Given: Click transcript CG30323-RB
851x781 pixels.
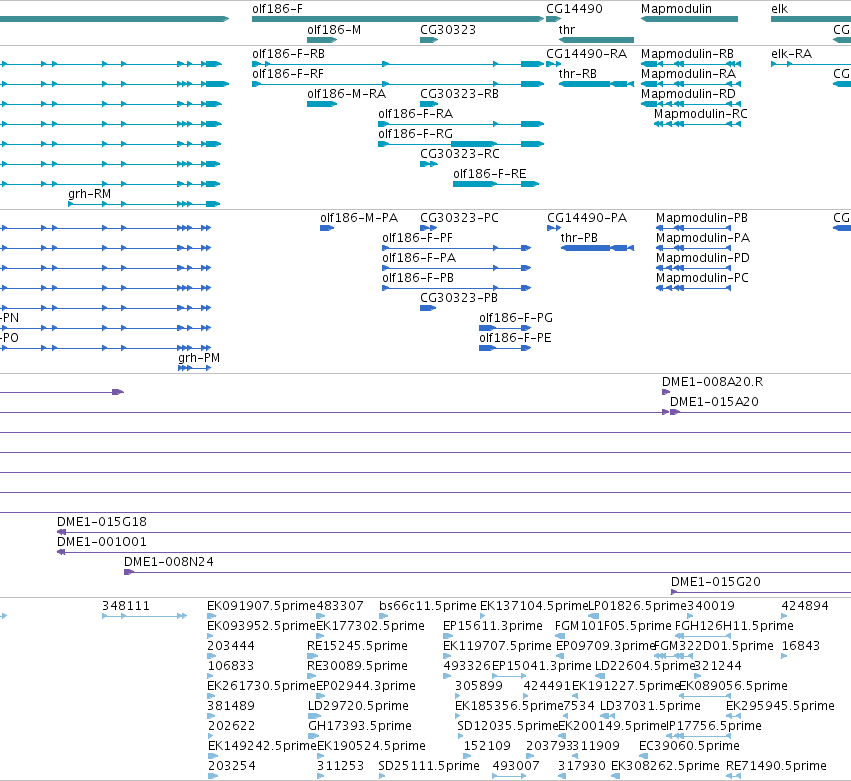Looking at the screenshot, I should (x=429, y=104).
